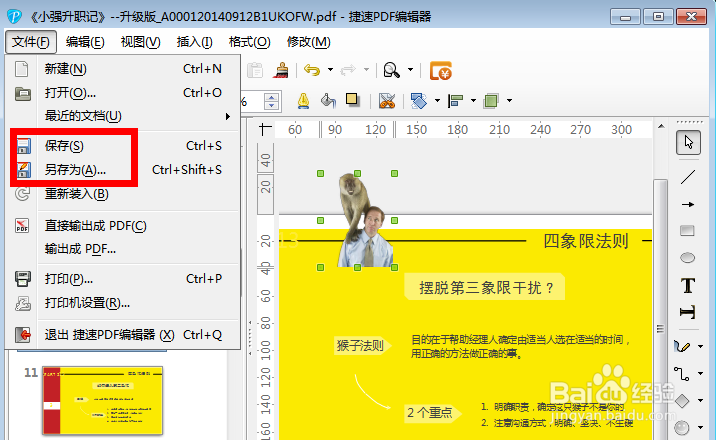716x440 pixels.
Task: Click the Save floppy disk icon
Action: coord(23,146)
